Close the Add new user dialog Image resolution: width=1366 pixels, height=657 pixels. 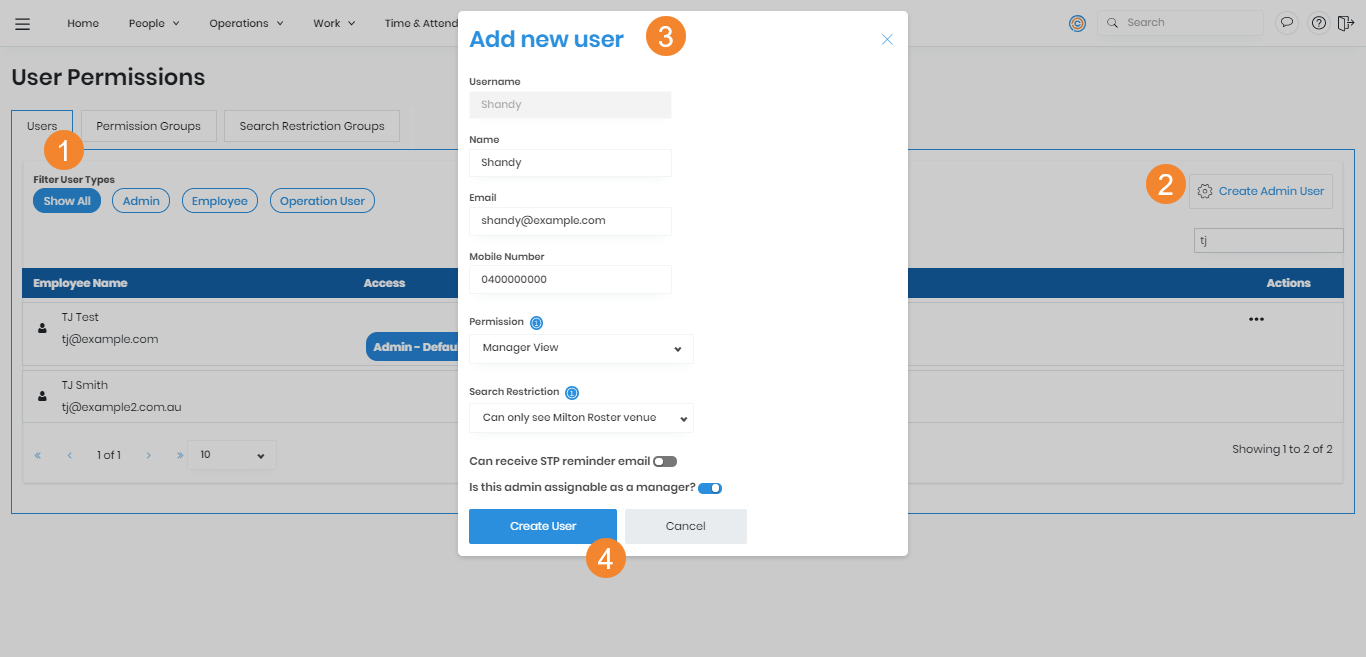[886, 40]
